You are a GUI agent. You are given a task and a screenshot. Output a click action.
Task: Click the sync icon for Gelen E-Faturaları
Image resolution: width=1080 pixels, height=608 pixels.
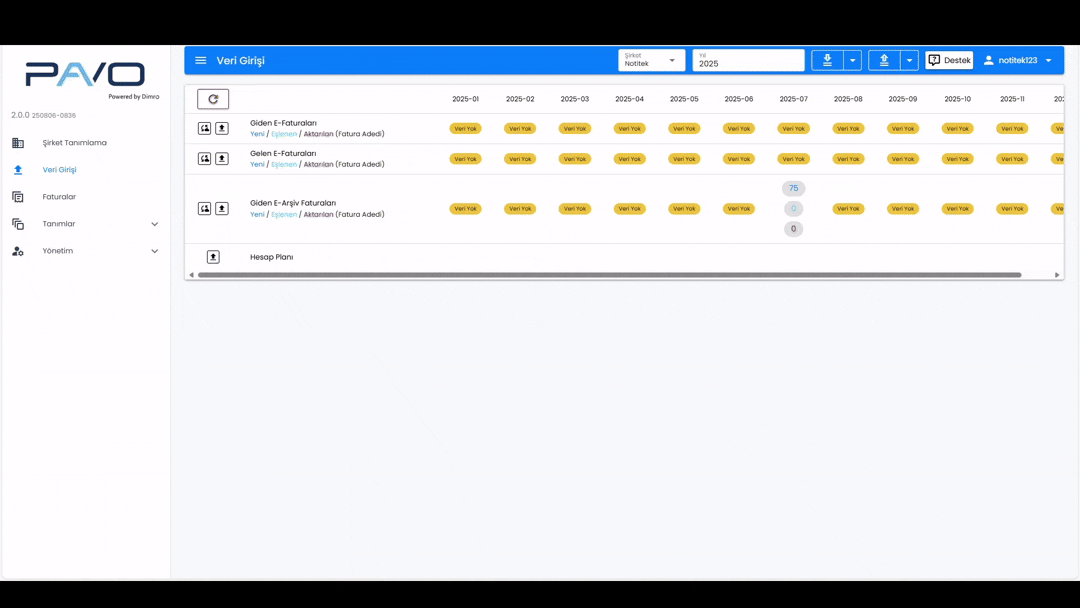pyautogui.click(x=205, y=159)
